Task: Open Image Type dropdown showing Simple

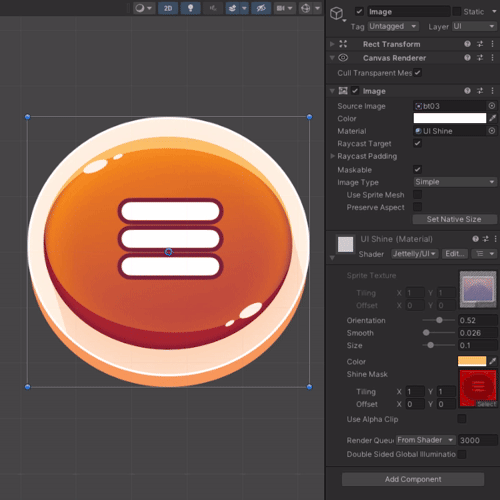Action: tap(455, 182)
